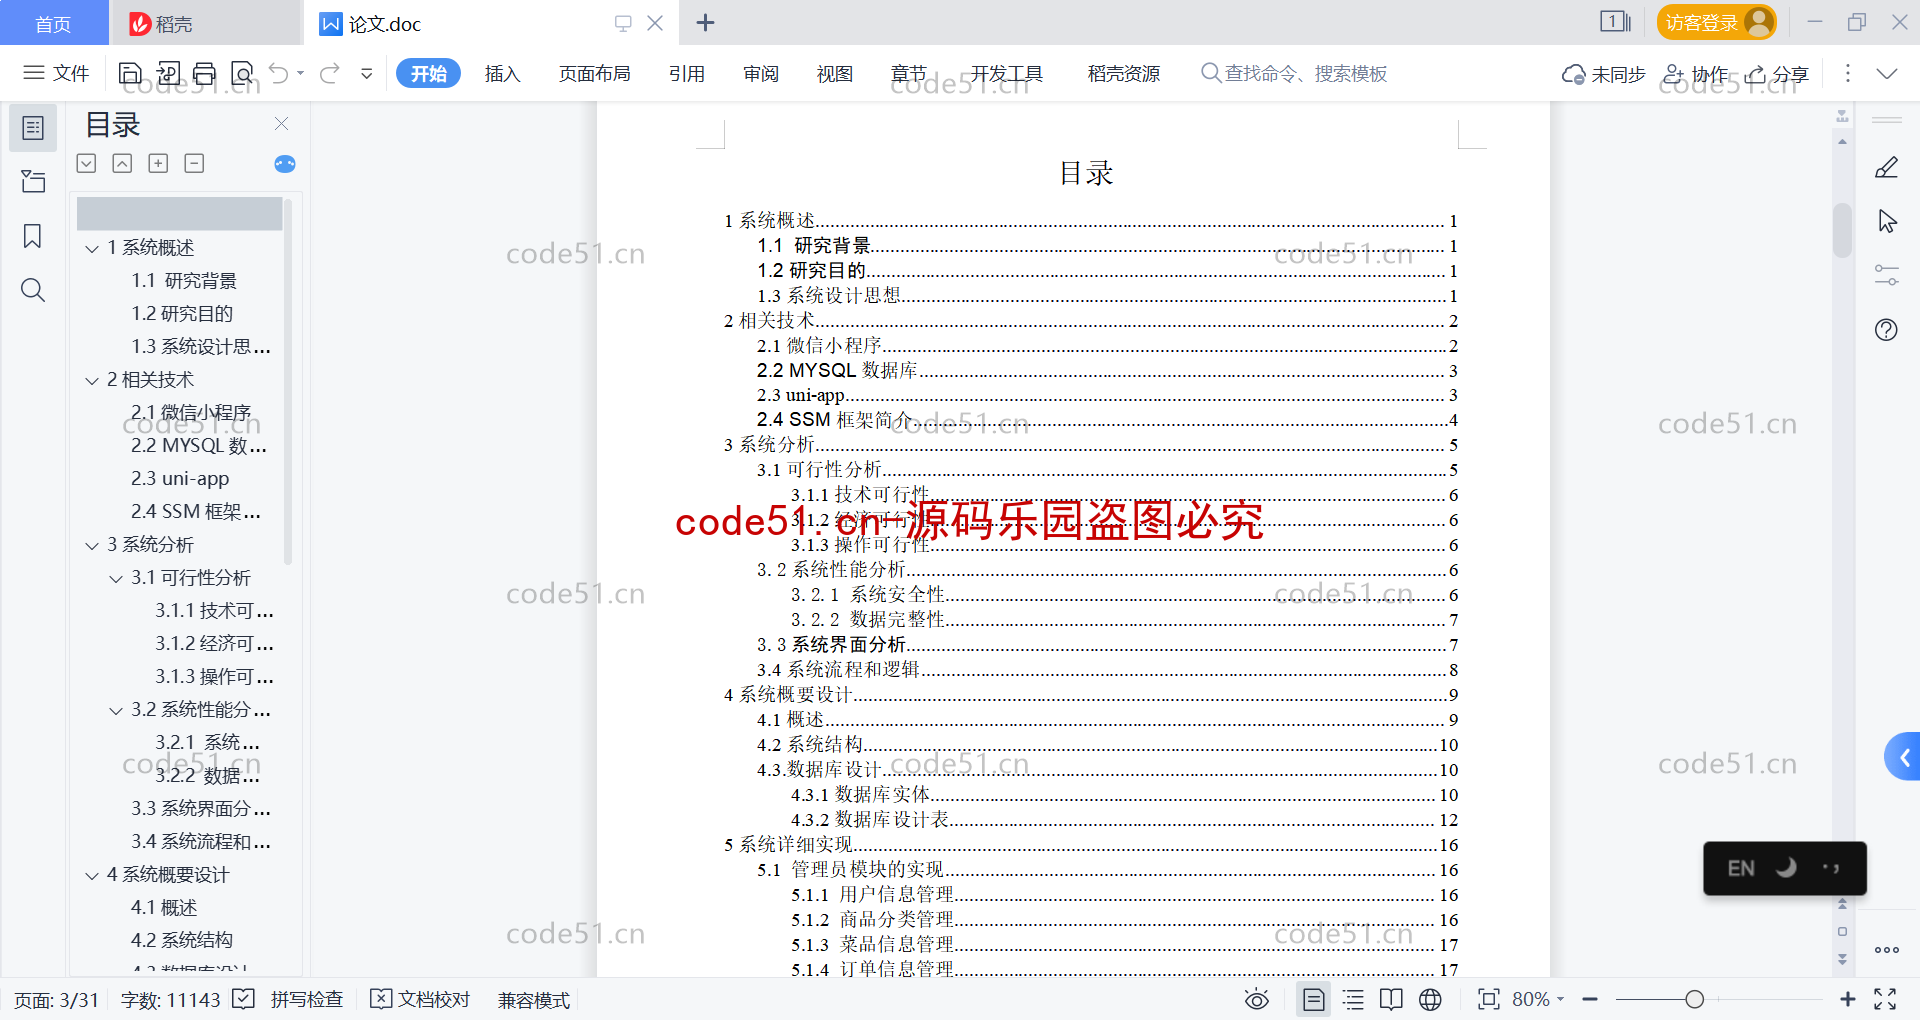Click the 协作 collaboration button
The width and height of the screenshot is (1920, 1020).
[1695, 74]
